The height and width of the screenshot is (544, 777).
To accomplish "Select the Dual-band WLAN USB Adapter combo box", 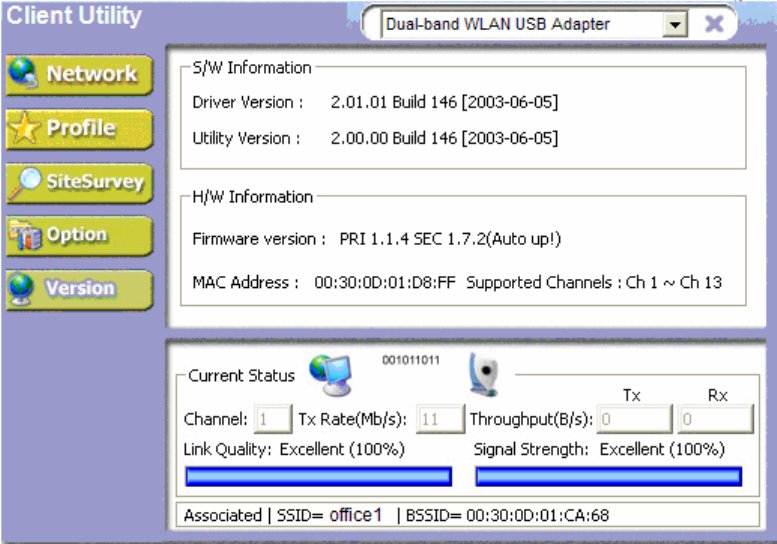I will [534, 24].
